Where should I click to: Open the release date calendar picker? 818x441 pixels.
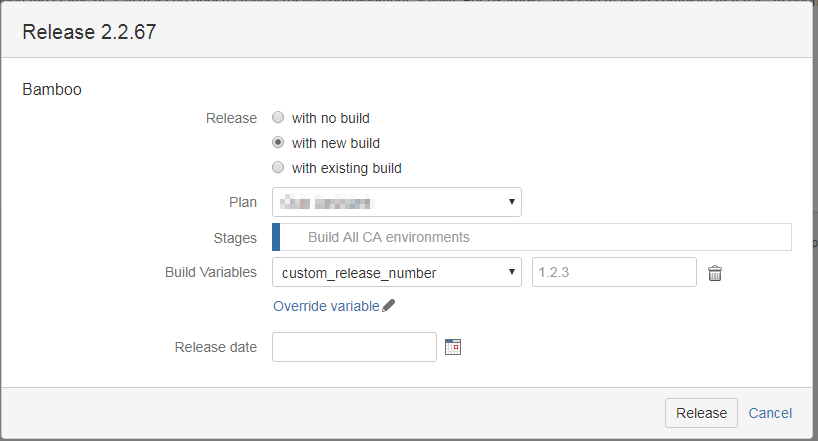(x=453, y=347)
